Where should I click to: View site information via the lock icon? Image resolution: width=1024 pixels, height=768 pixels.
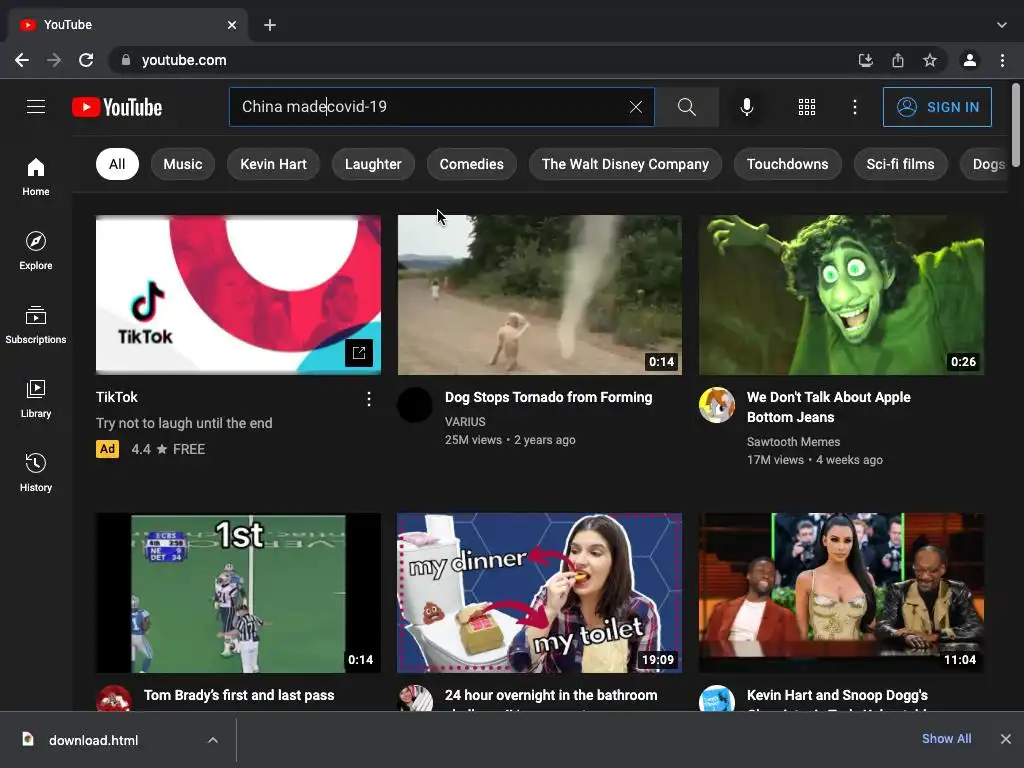point(125,60)
